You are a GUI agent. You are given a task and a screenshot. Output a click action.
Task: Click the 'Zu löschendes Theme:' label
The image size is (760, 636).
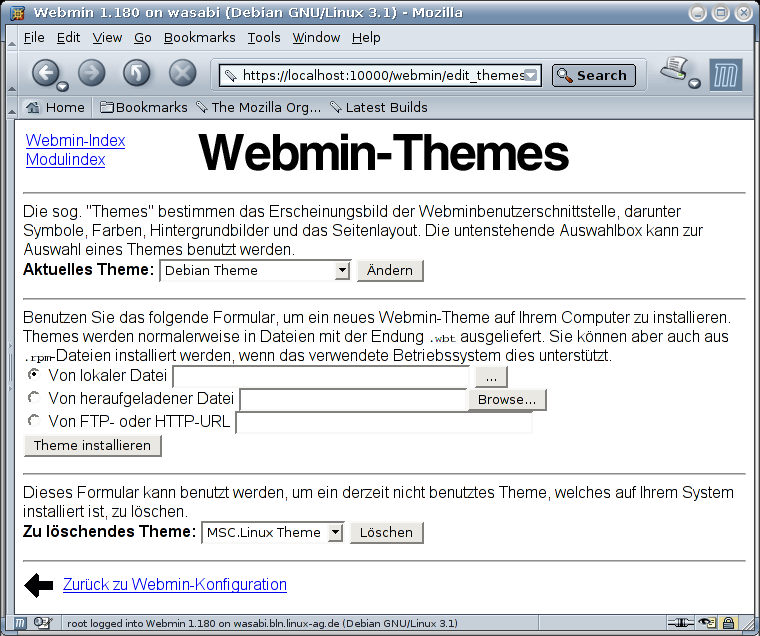click(x=110, y=532)
